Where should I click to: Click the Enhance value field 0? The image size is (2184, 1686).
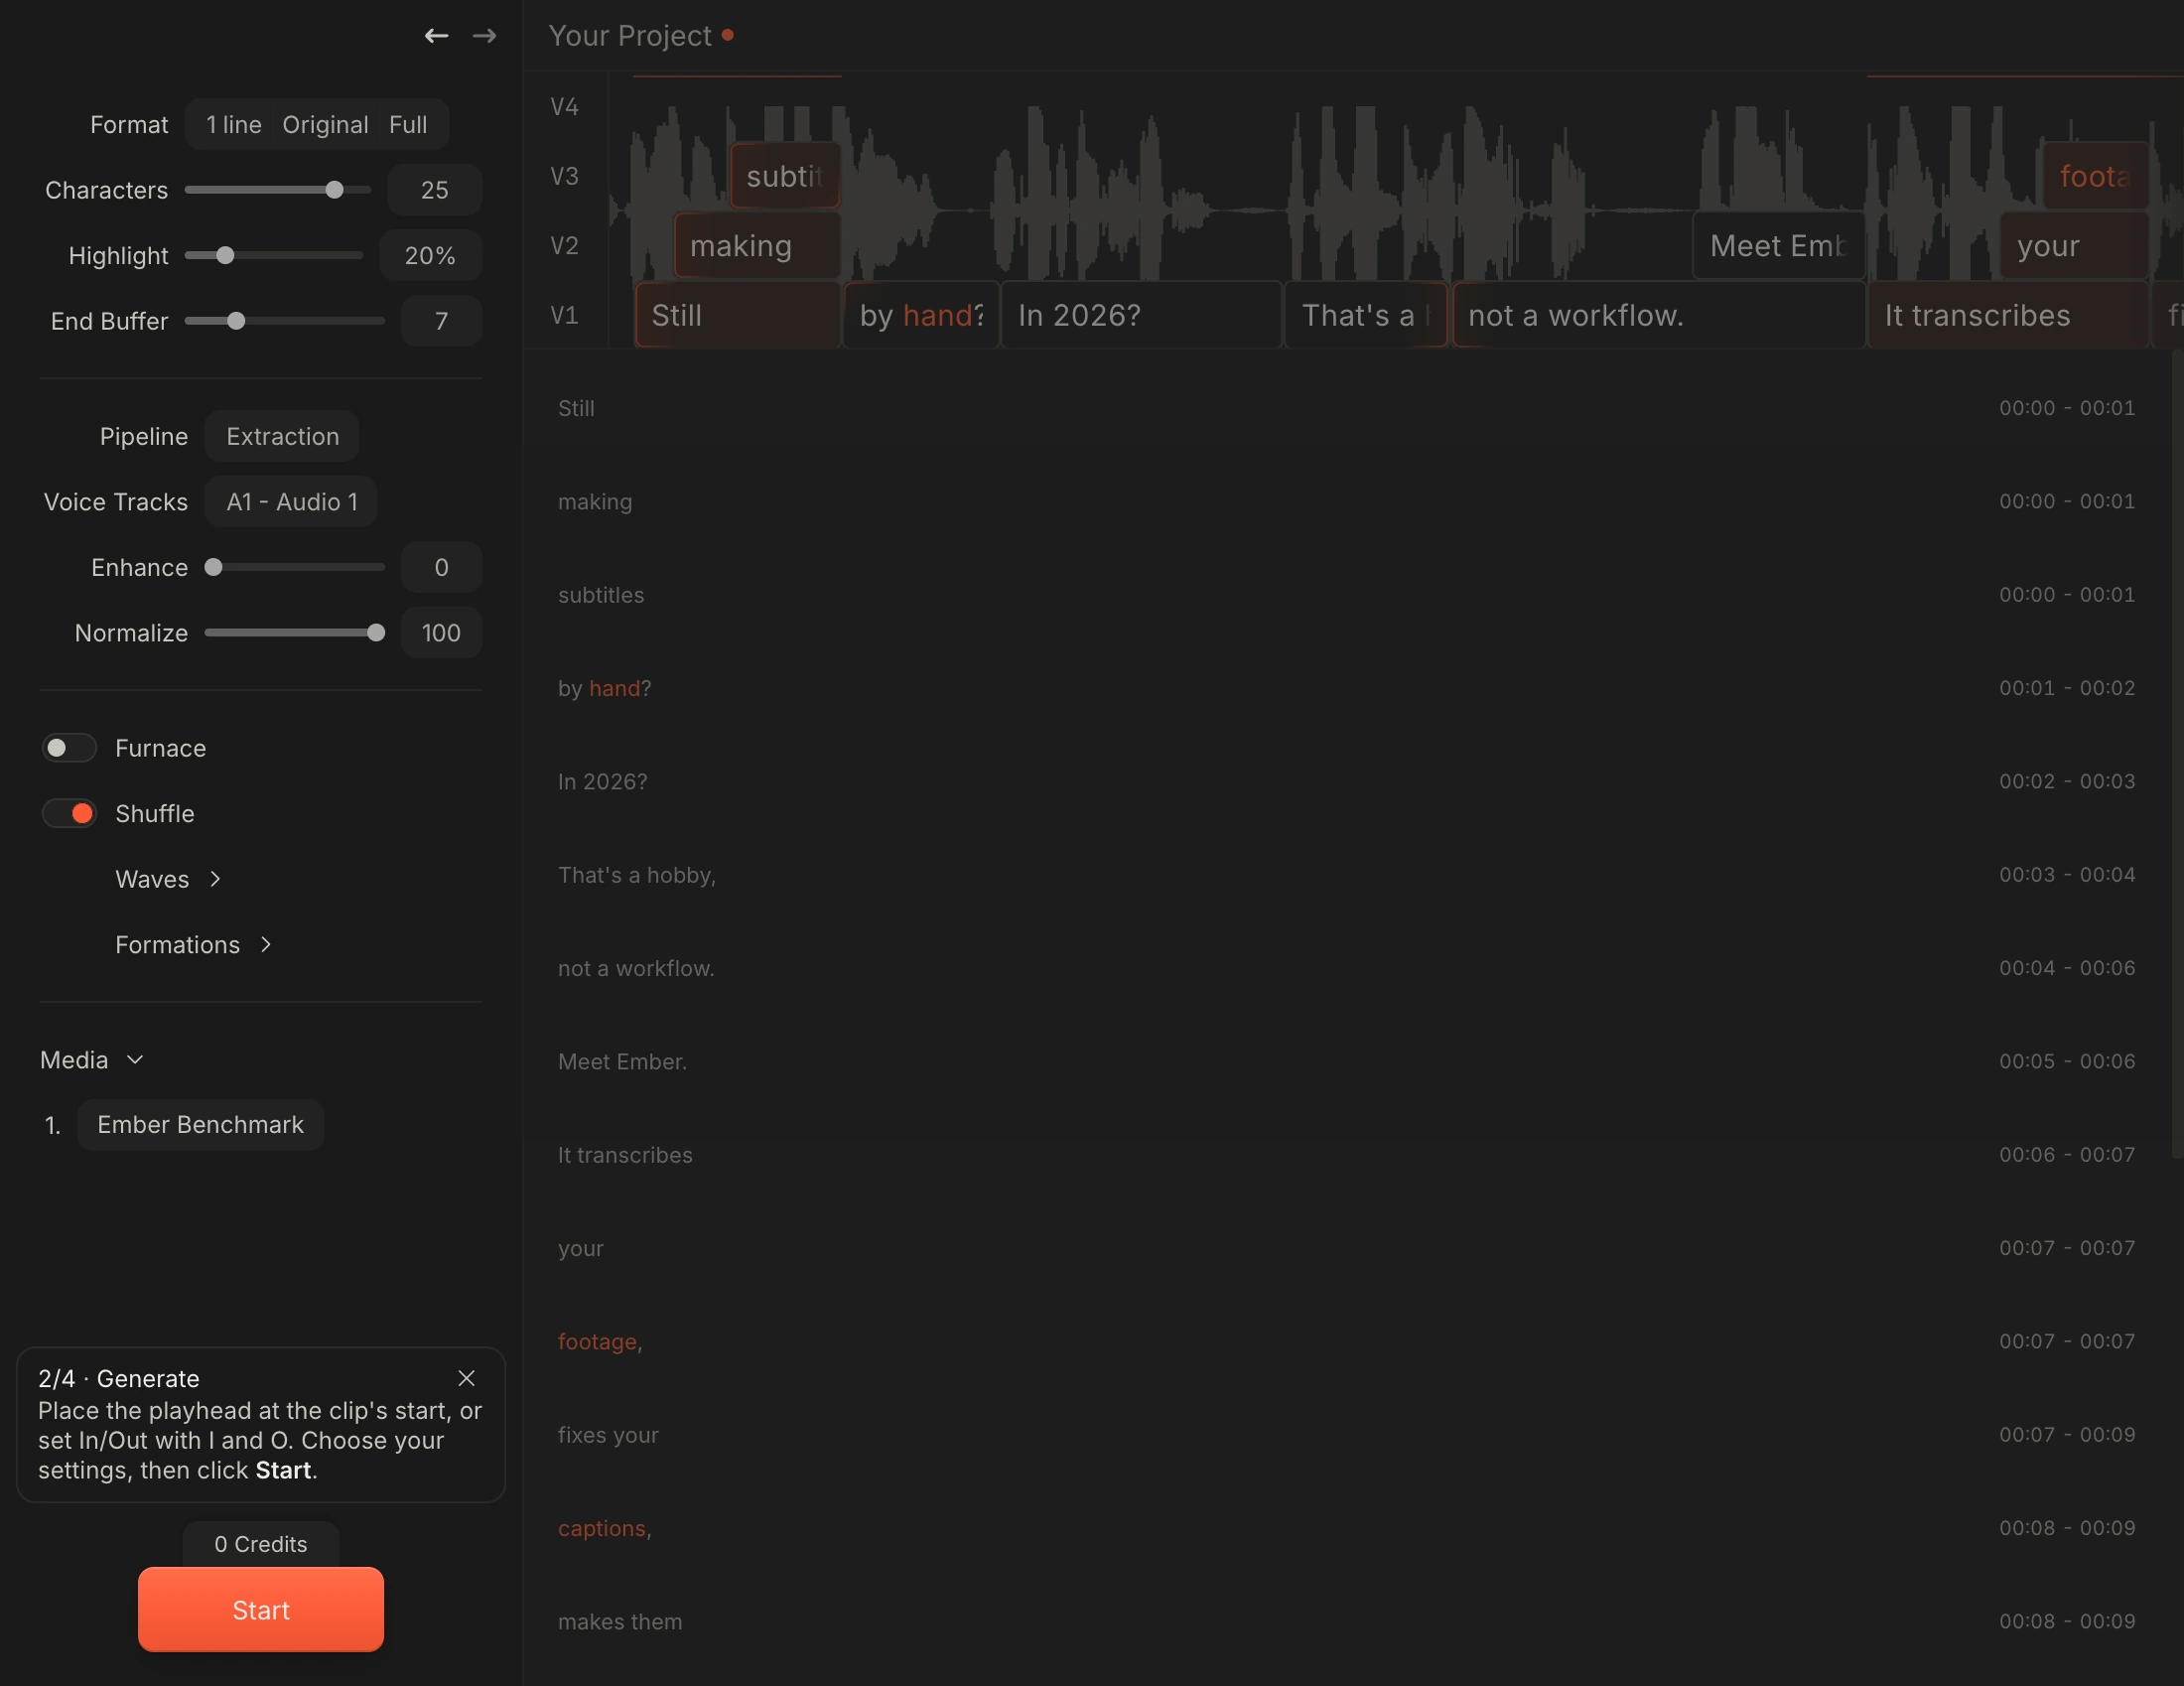coord(441,567)
